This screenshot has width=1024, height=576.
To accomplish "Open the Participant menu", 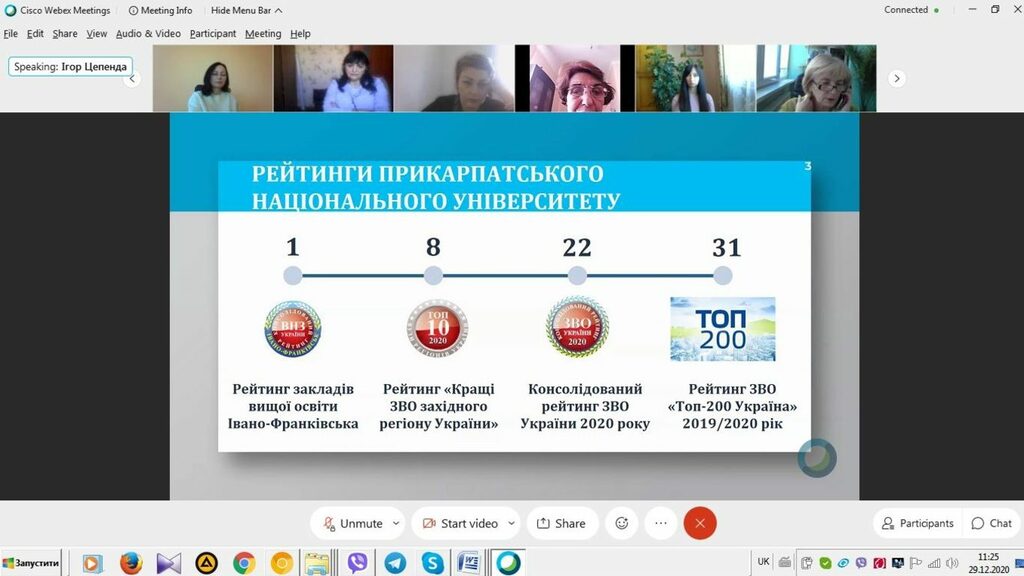I will click(212, 33).
